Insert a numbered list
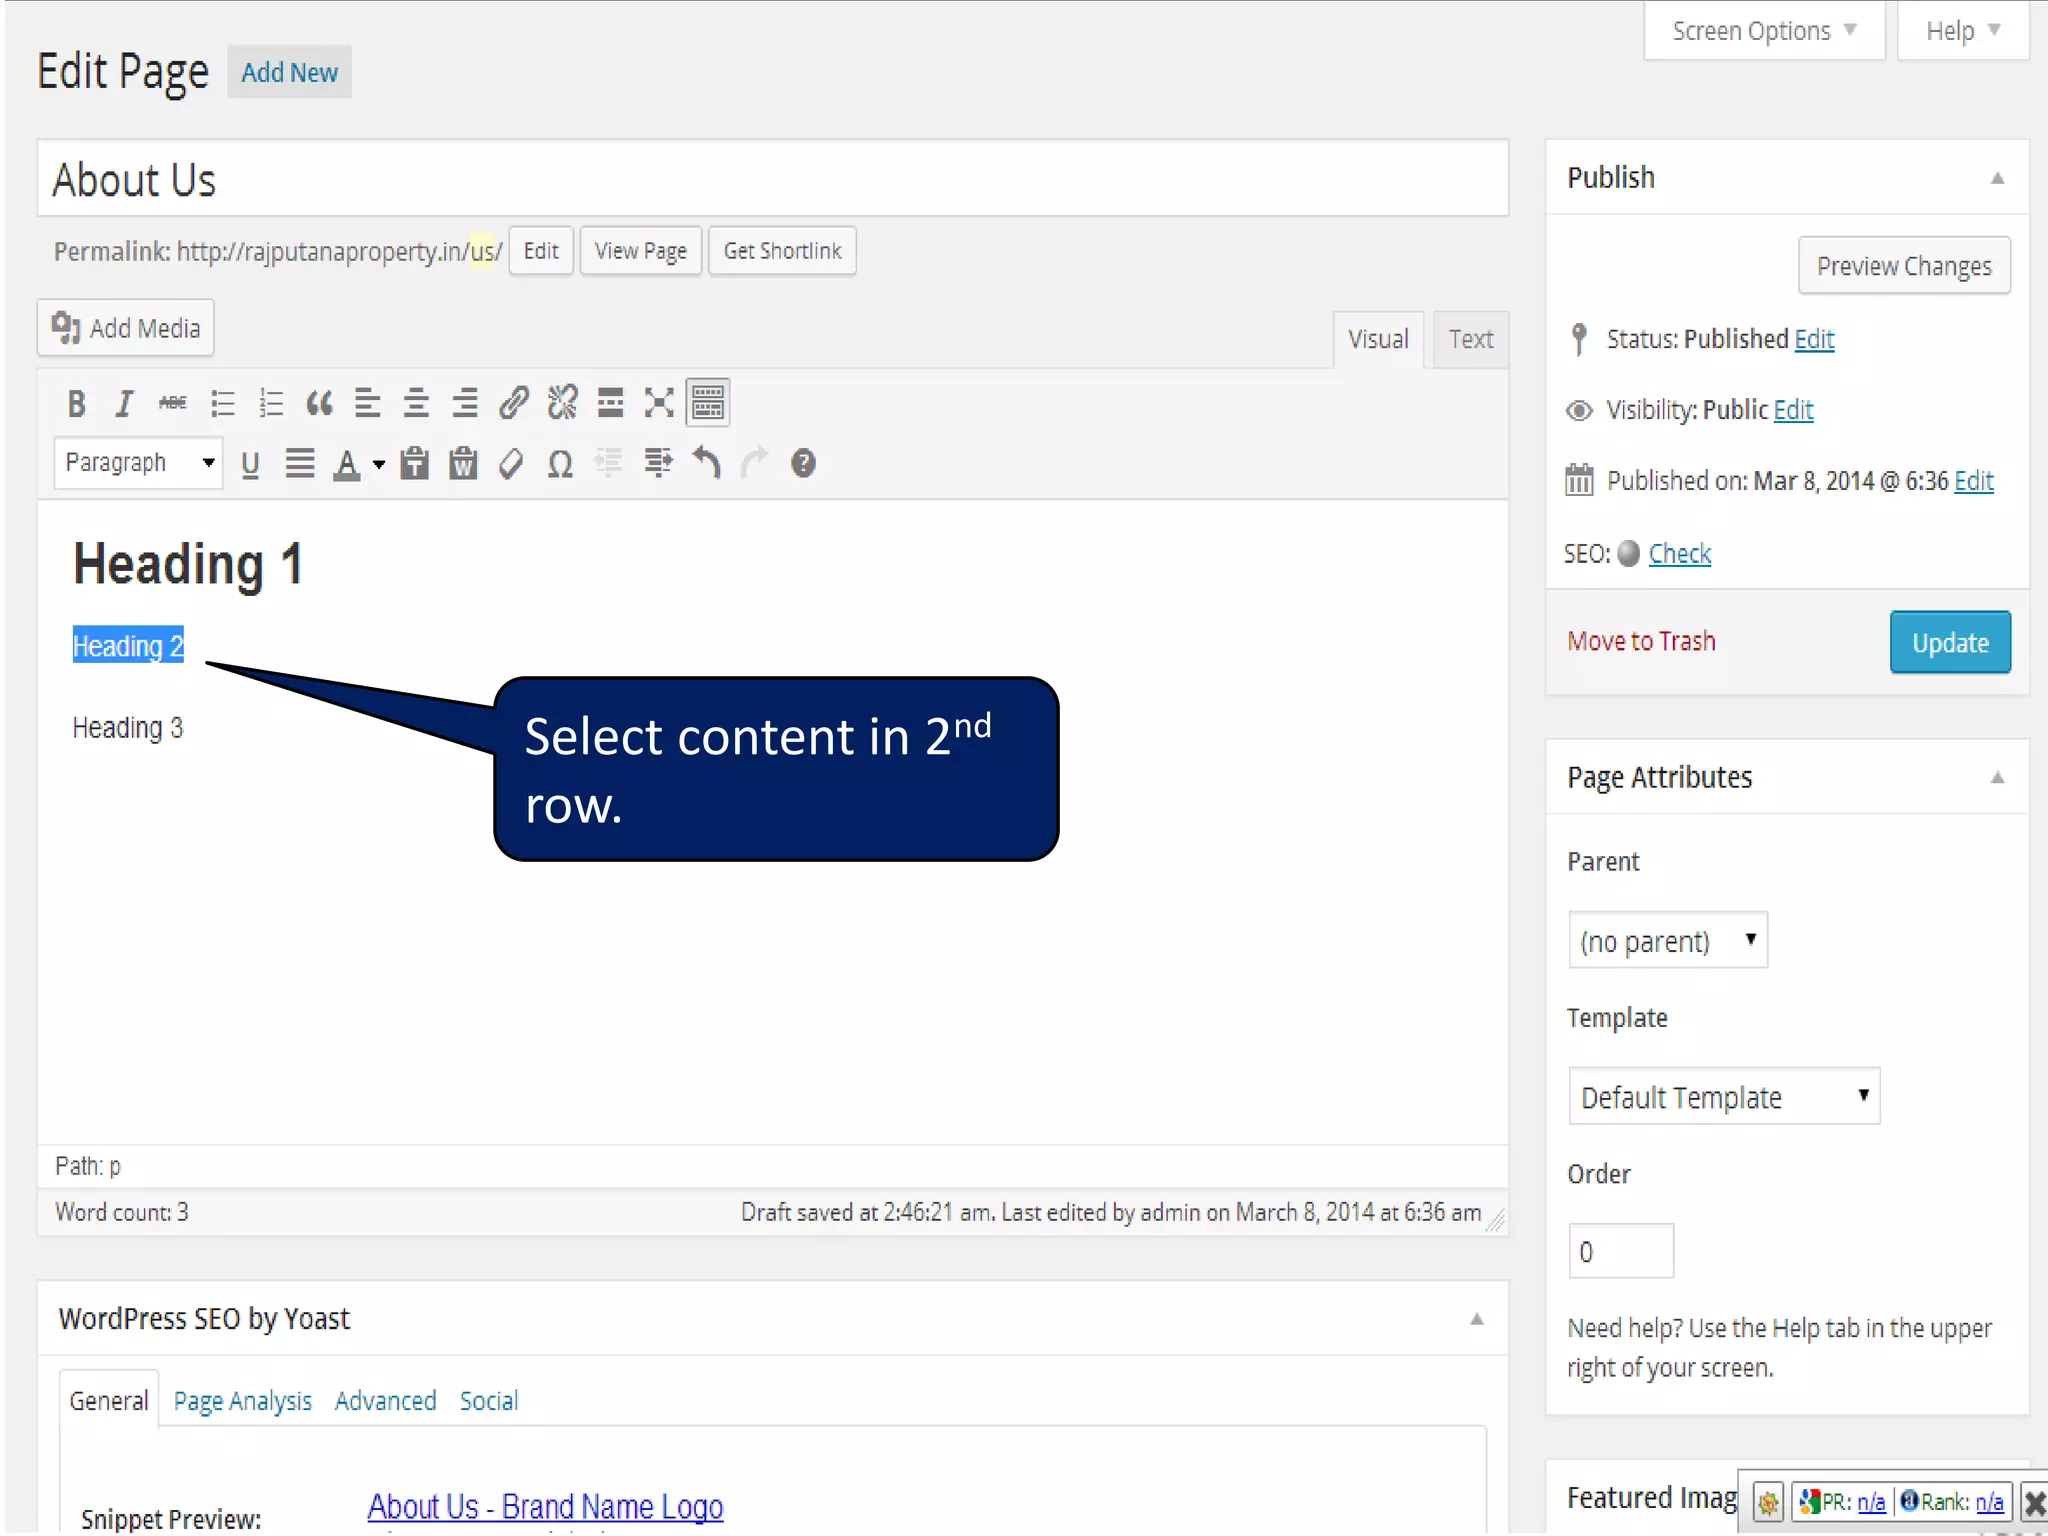This screenshot has height=1536, width=2048. [271, 404]
